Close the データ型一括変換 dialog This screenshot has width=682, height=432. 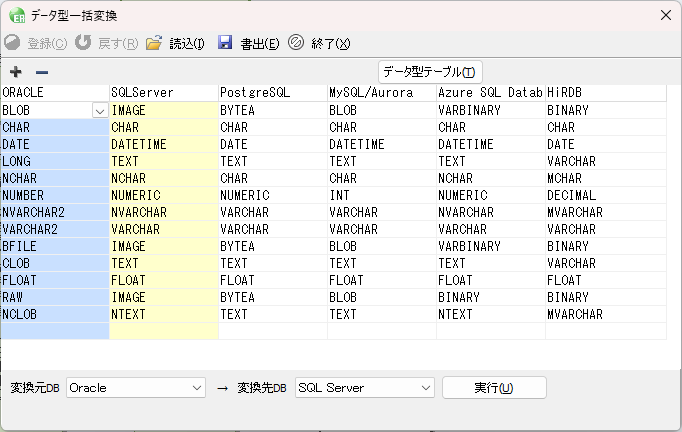[665, 15]
